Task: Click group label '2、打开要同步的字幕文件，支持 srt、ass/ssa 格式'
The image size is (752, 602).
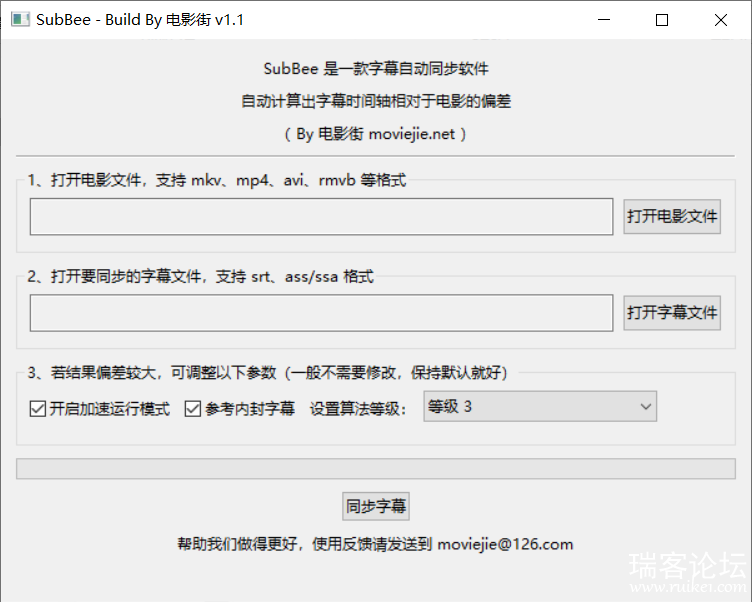Action: coord(200,277)
